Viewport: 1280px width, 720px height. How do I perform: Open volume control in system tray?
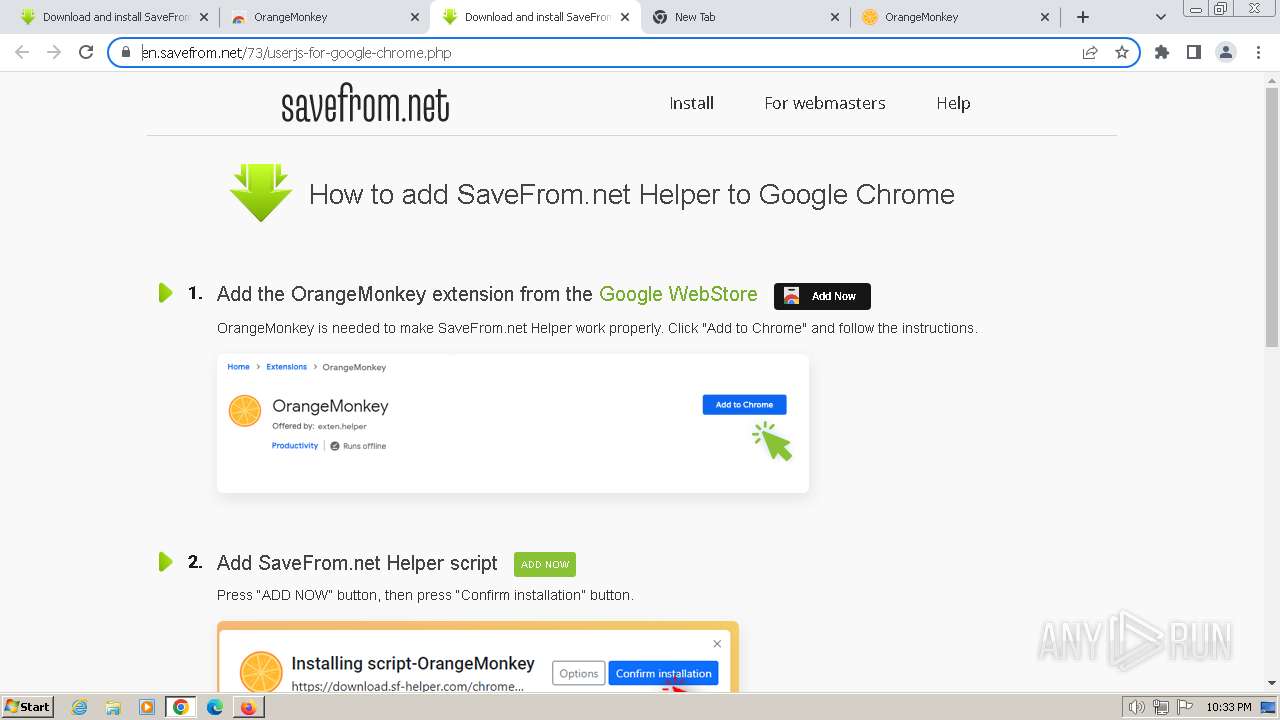tap(1137, 707)
